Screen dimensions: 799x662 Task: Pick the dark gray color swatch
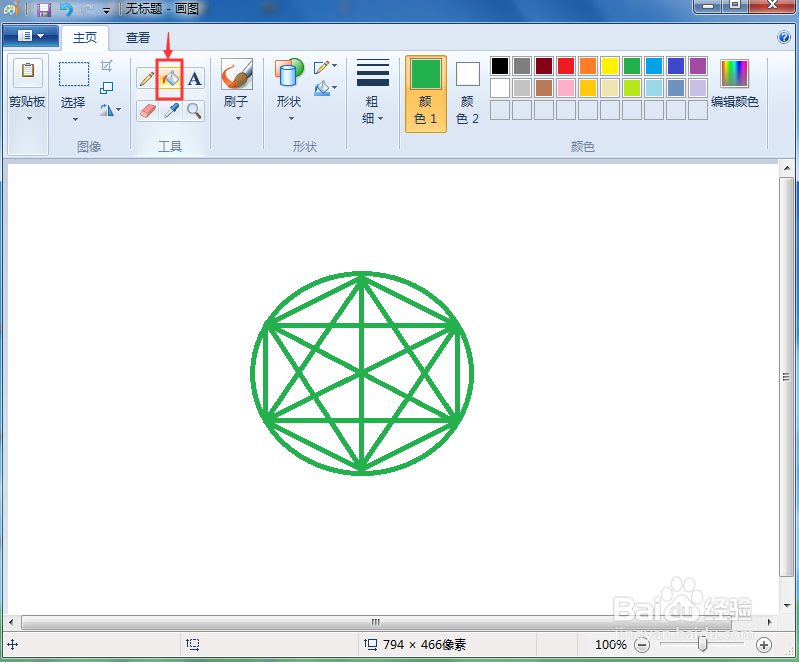click(x=522, y=66)
